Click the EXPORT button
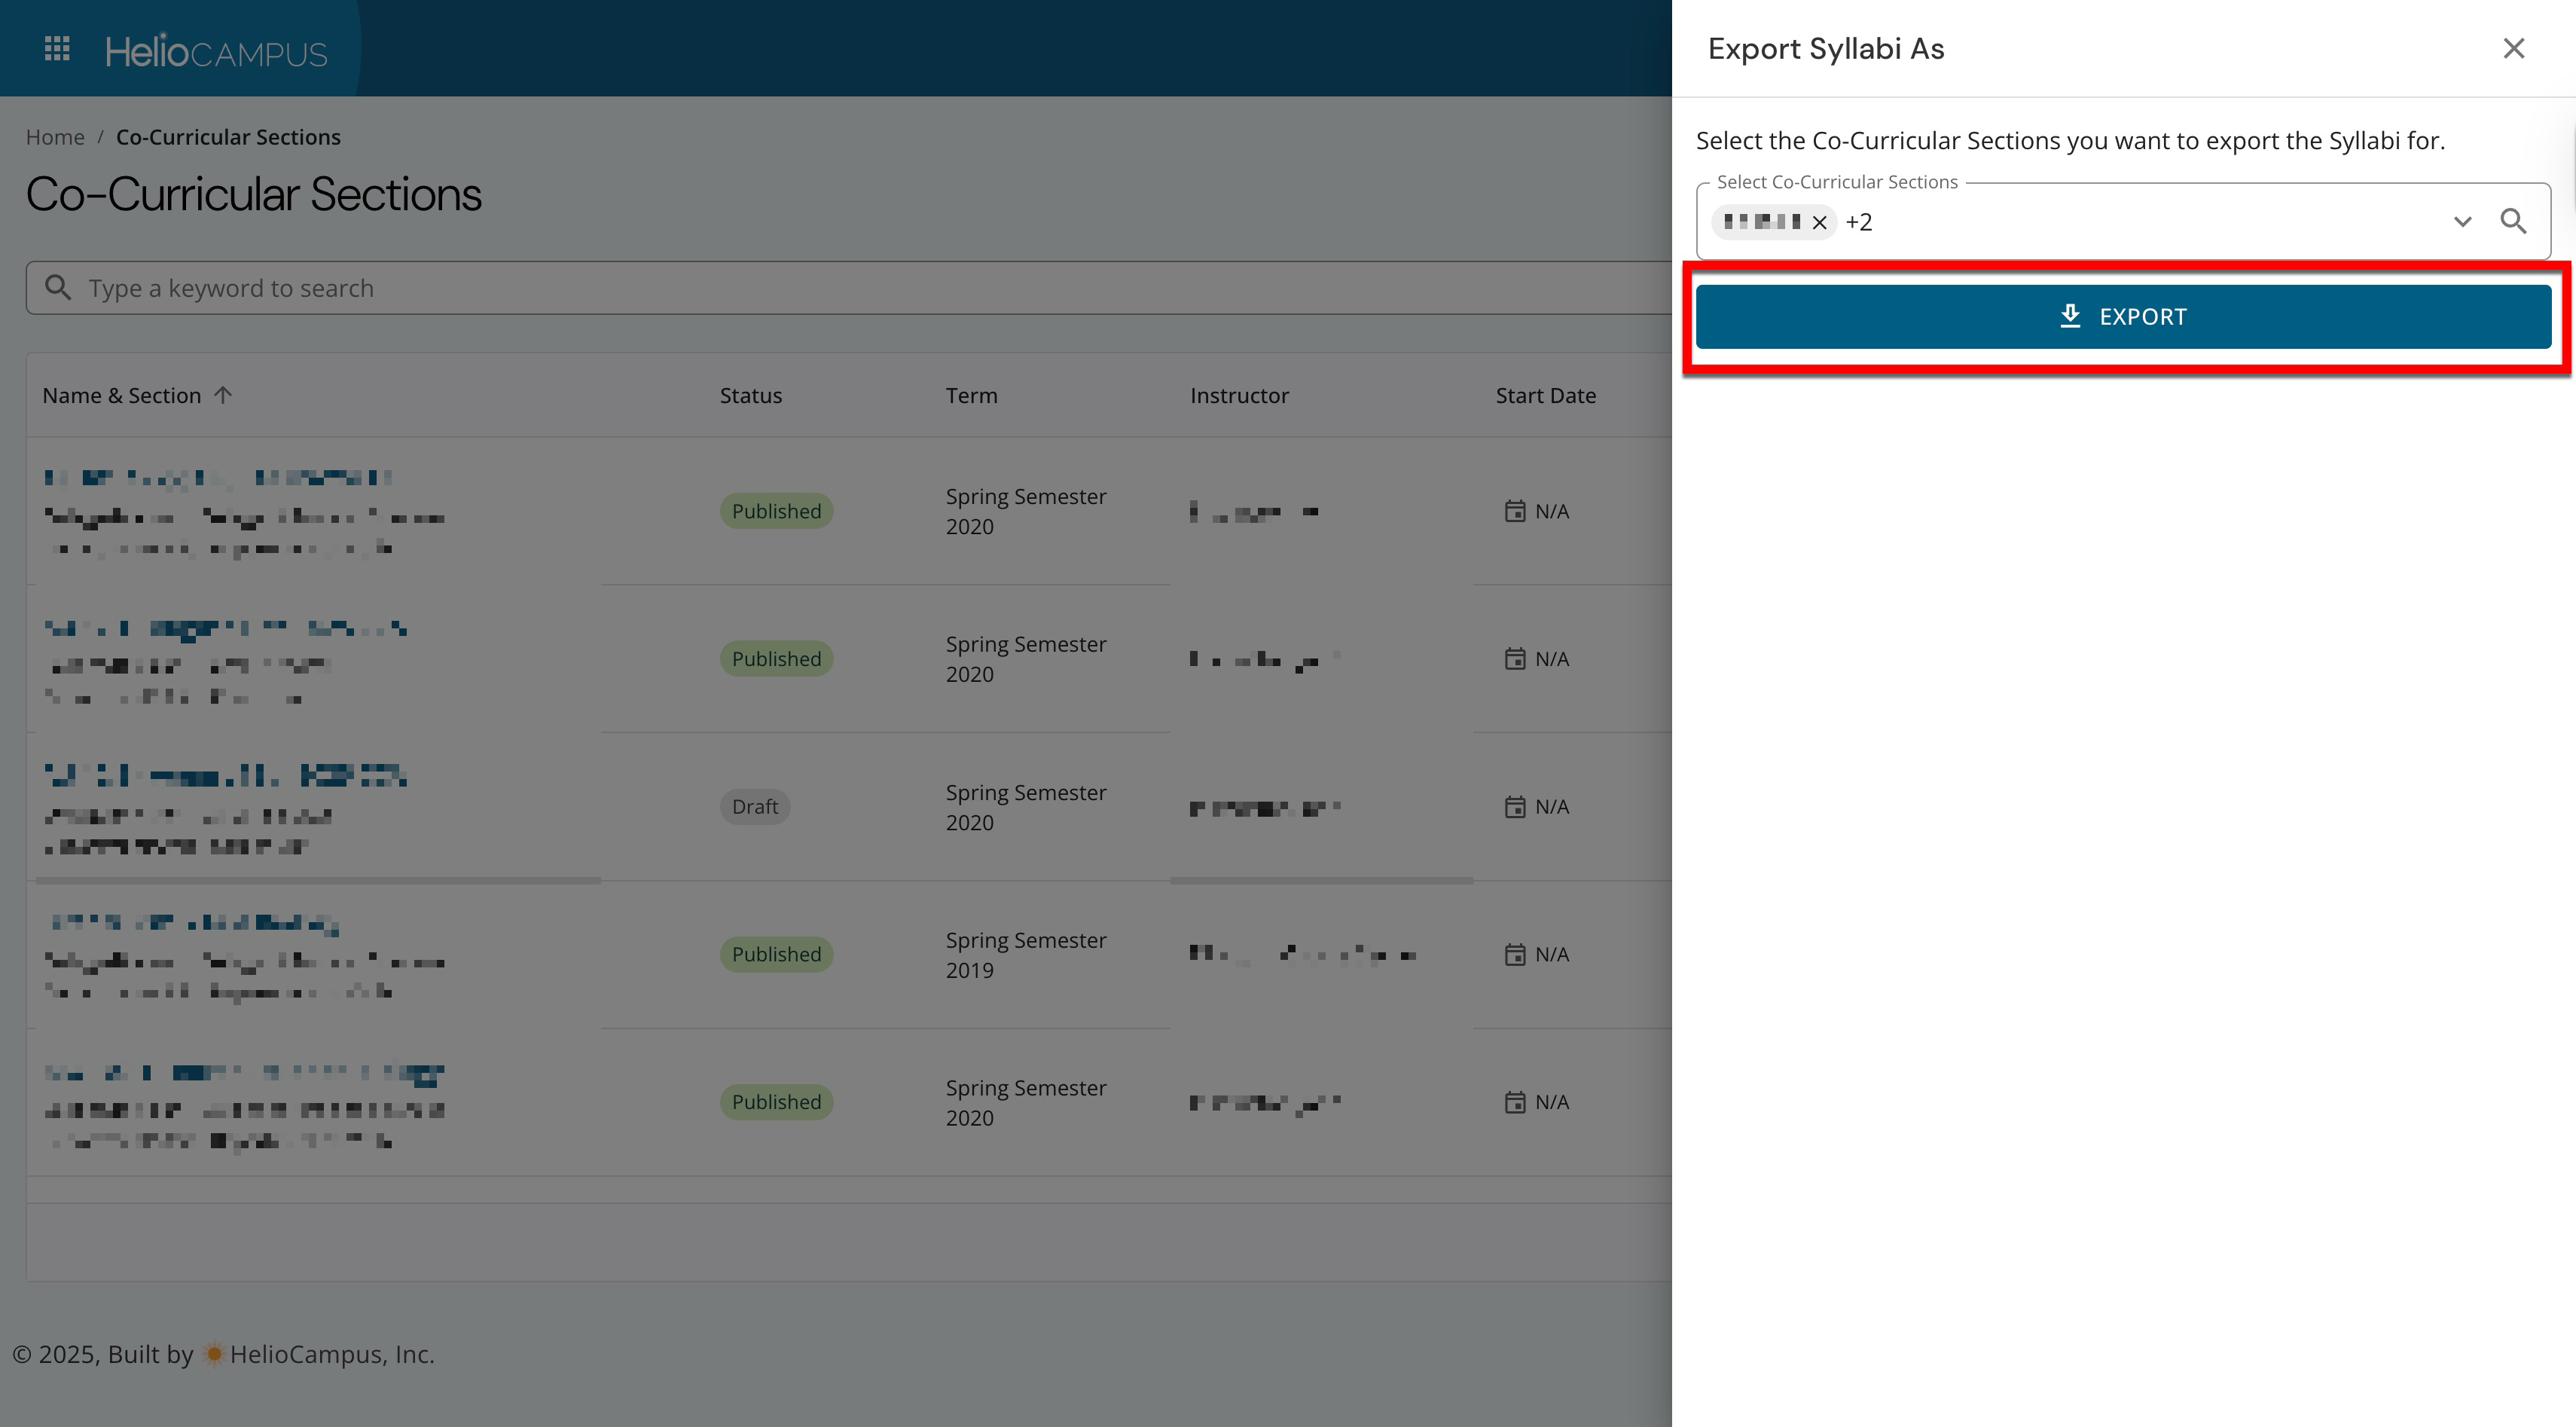 point(2123,317)
